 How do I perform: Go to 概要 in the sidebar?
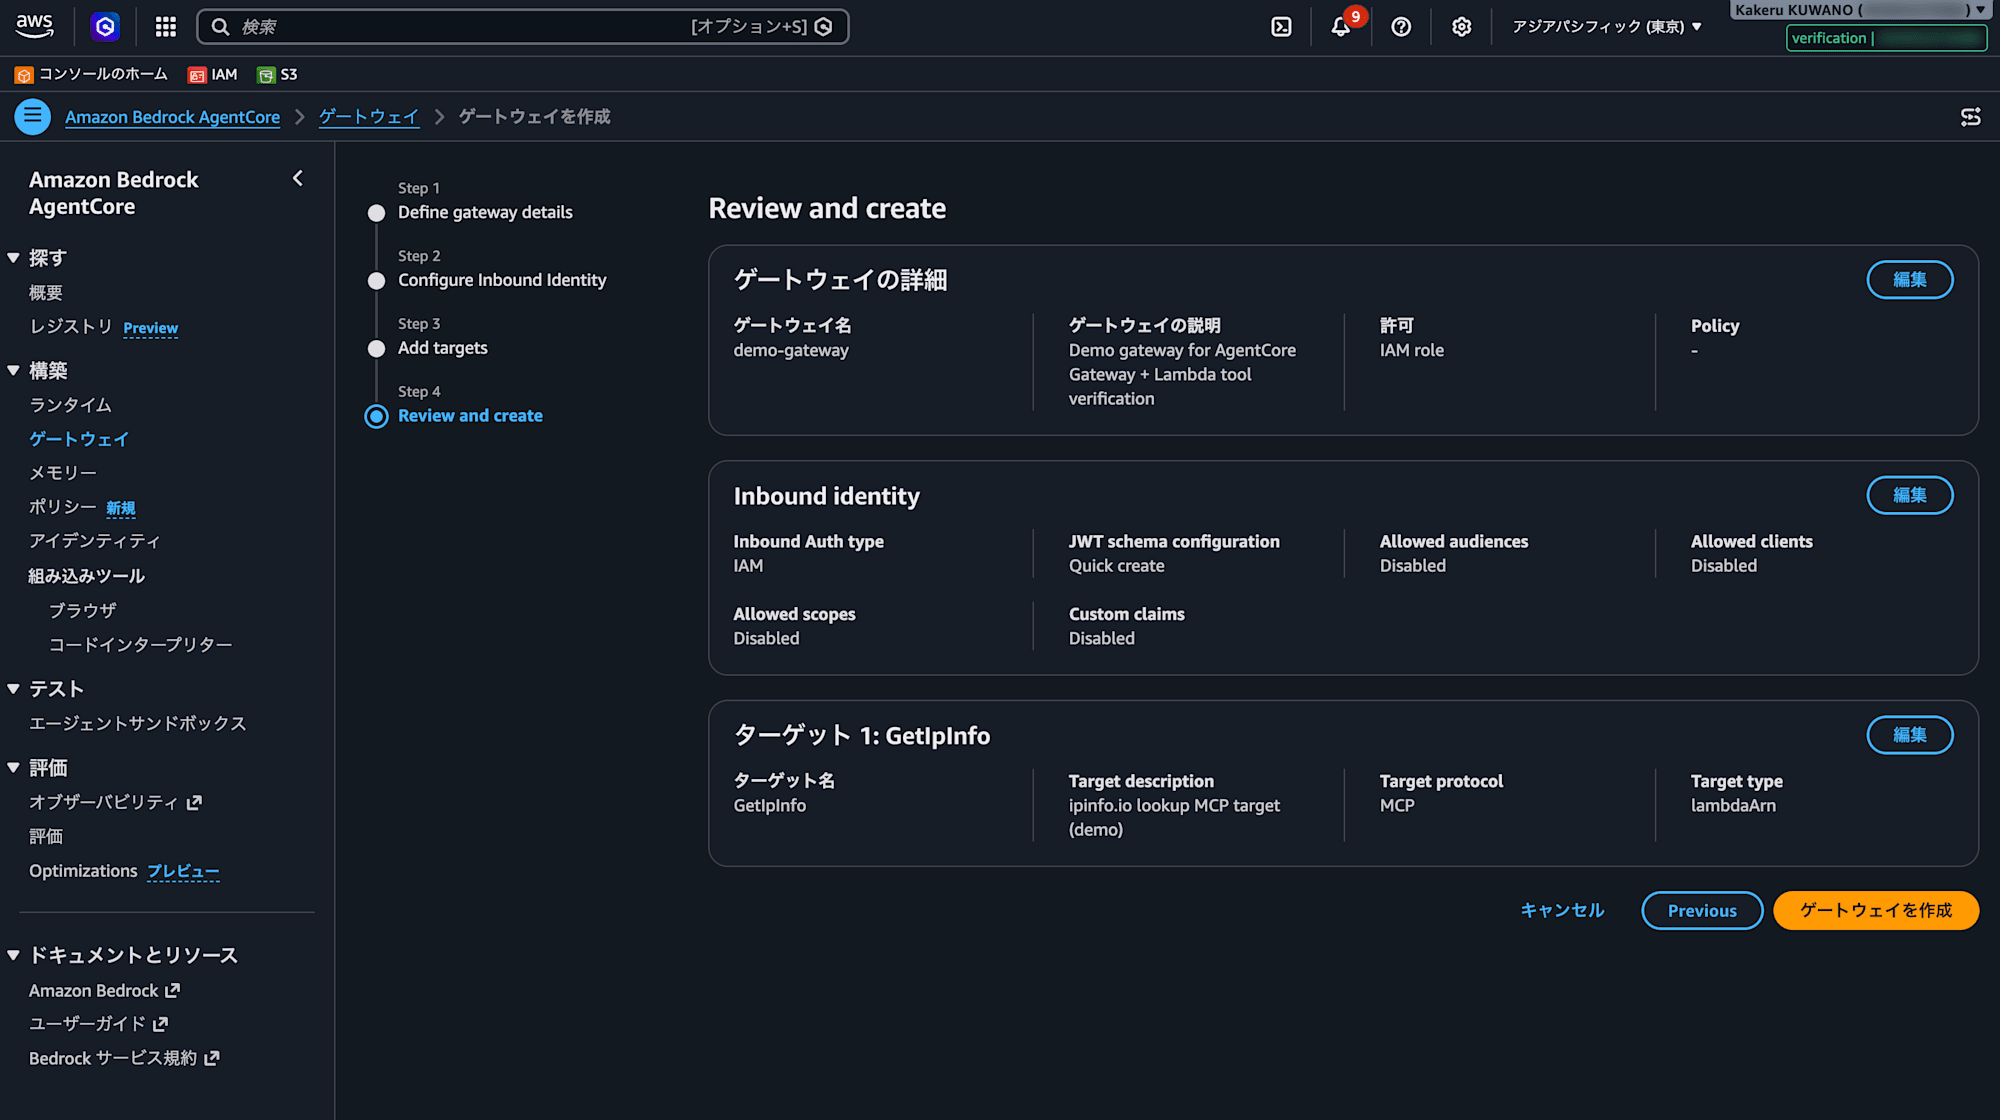(46, 293)
